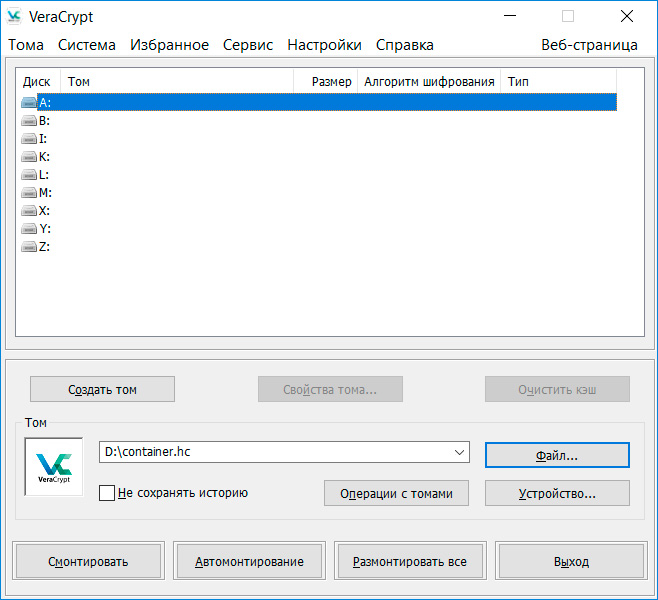The height and width of the screenshot is (600, 658).
Task: Choose the X: drive icon
Action: tap(29, 210)
